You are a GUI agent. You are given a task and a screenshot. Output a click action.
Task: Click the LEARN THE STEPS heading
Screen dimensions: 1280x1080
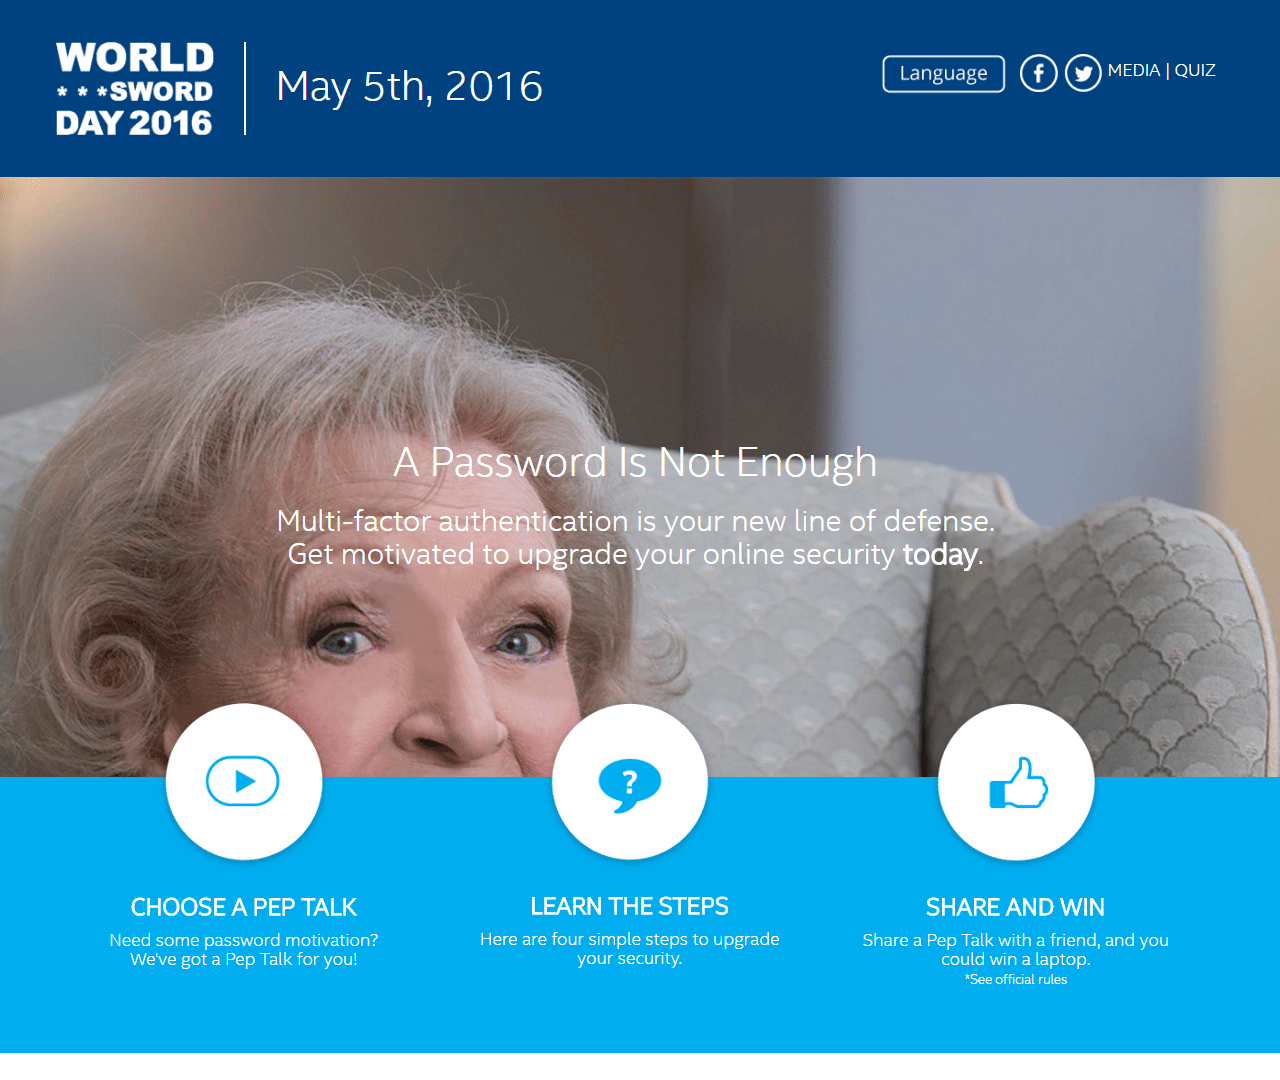click(630, 906)
